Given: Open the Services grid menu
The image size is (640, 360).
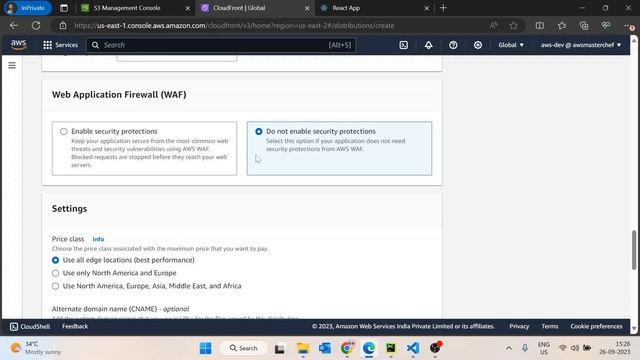Looking at the screenshot, I should coord(47,45).
